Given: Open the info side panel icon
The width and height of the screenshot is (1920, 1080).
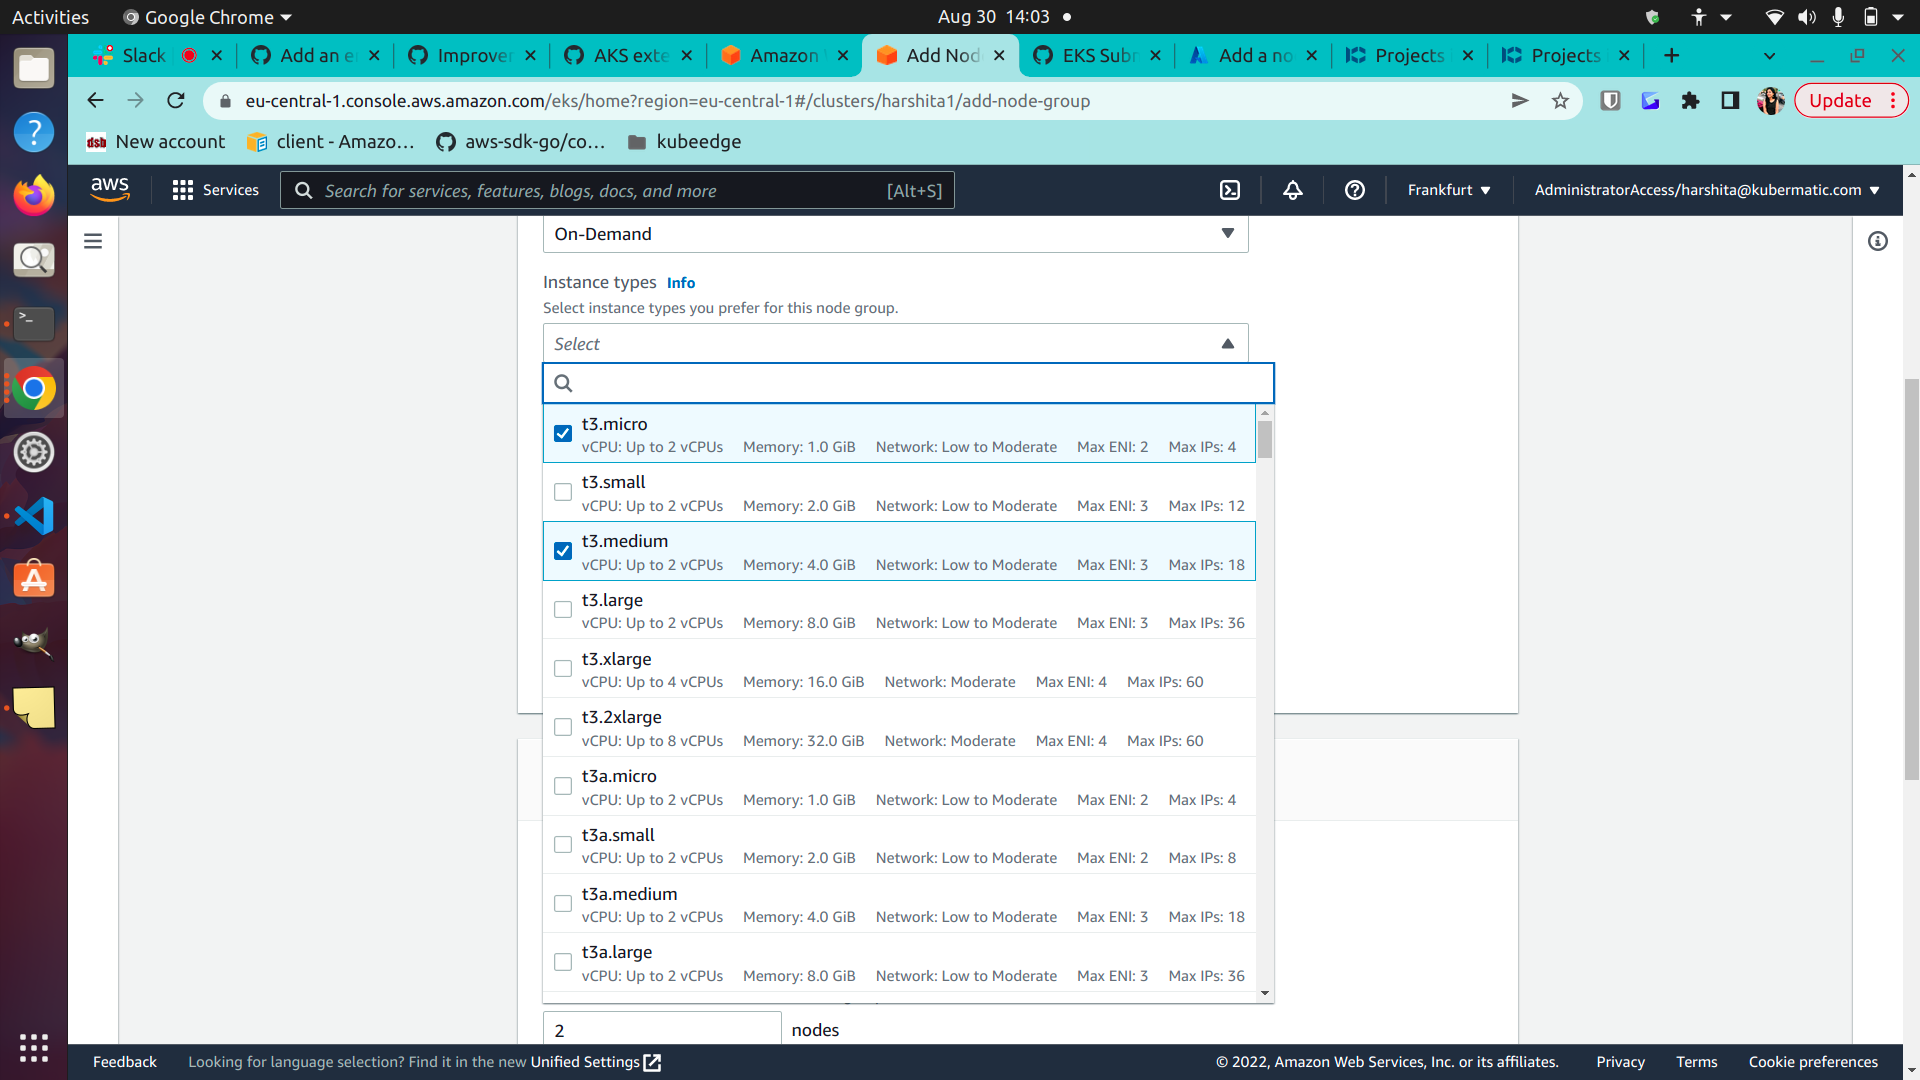Looking at the screenshot, I should click(1878, 242).
